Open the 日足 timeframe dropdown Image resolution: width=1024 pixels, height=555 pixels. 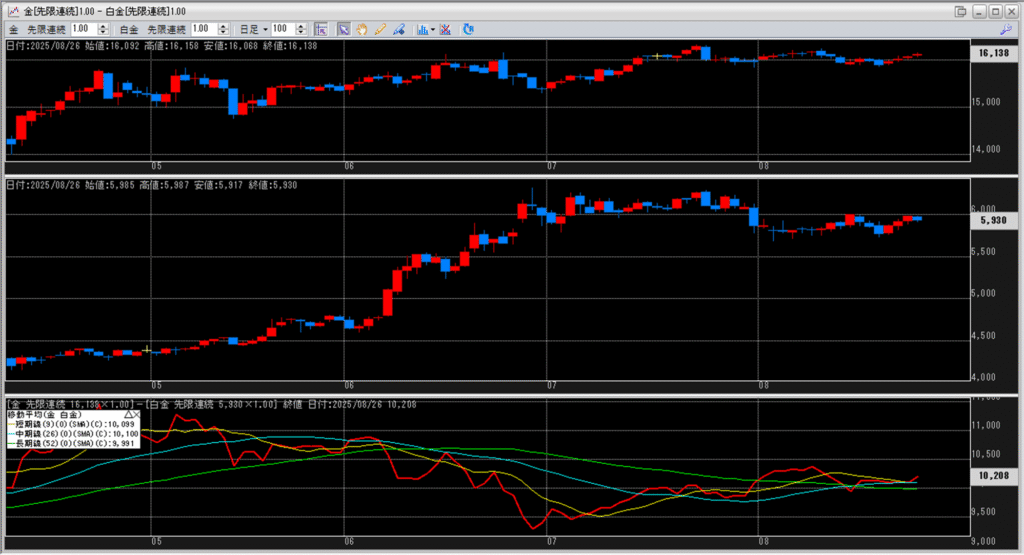251,29
